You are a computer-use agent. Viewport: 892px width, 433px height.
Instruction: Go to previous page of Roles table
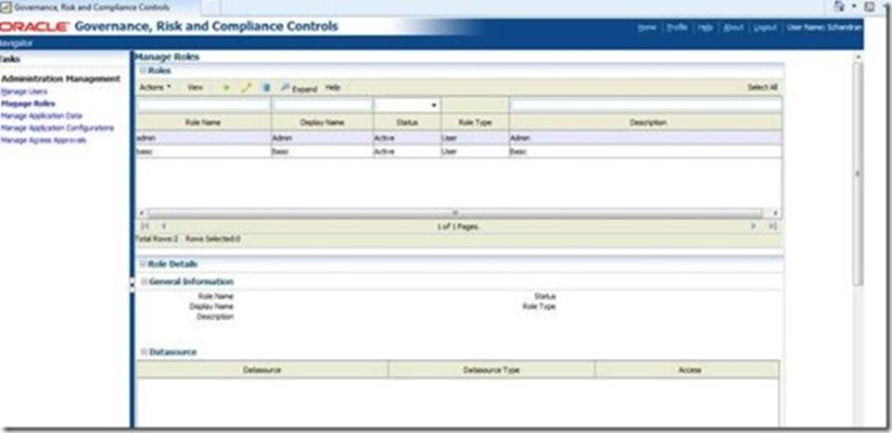pos(163,226)
